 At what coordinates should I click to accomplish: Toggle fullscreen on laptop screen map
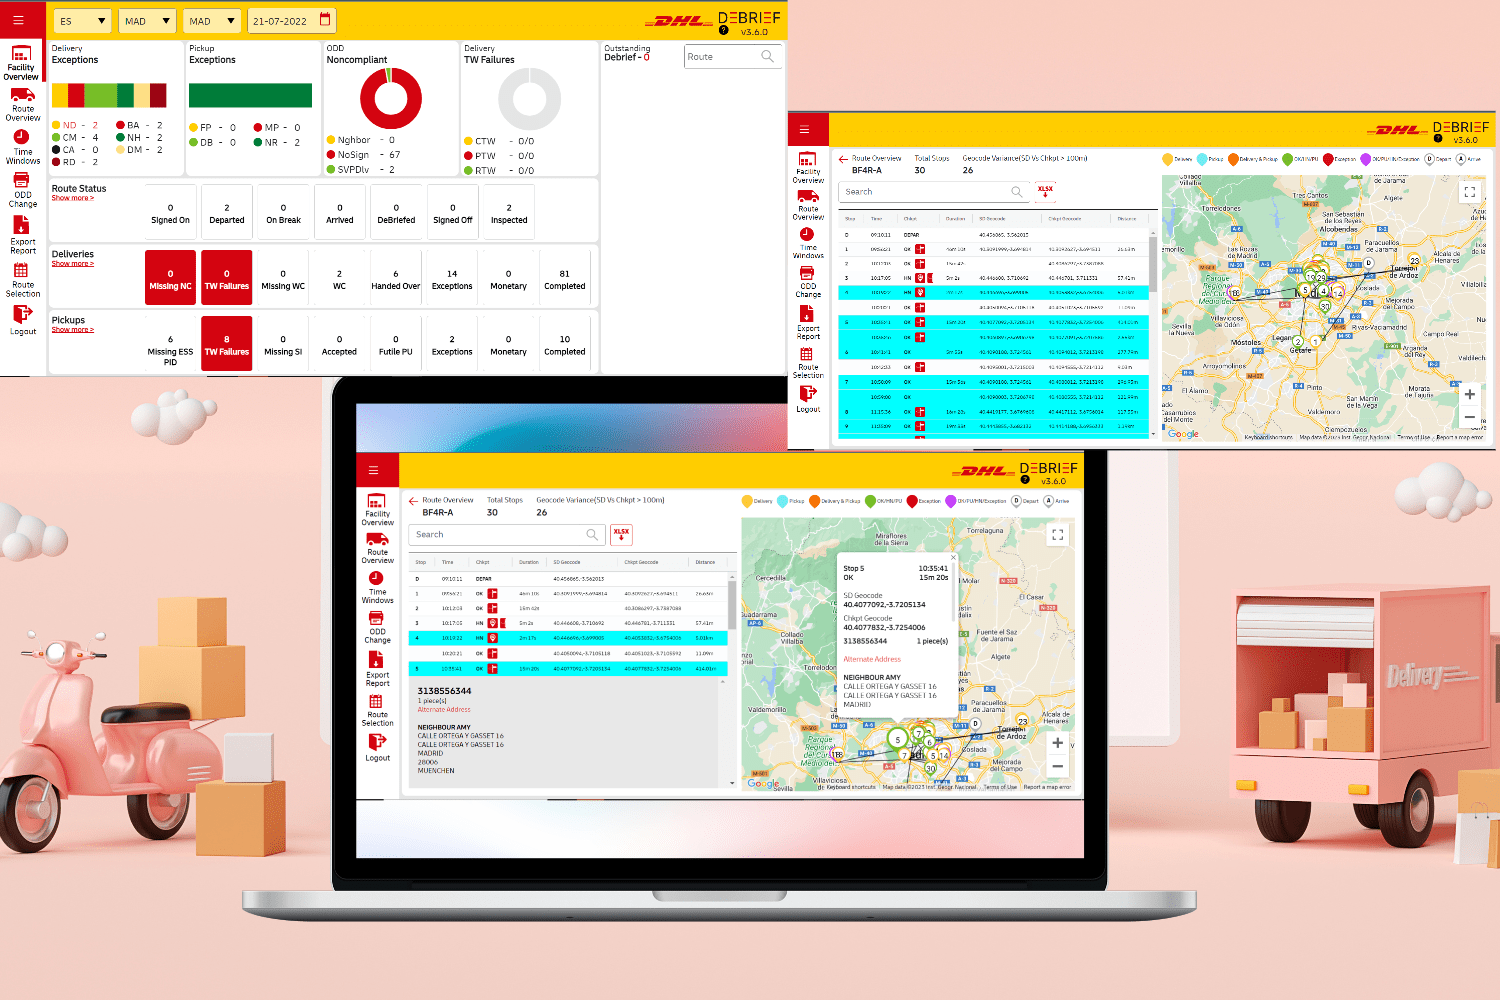1057,535
